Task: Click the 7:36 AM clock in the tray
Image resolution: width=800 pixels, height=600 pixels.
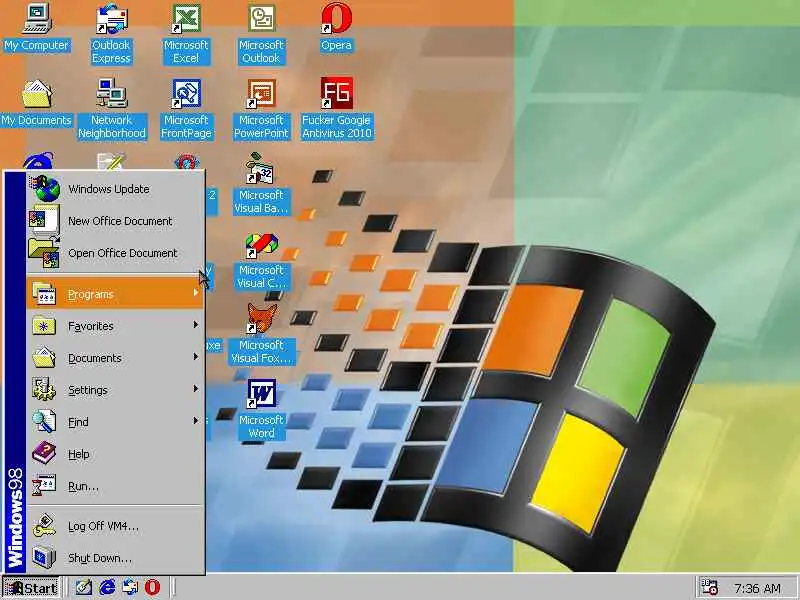Action: click(x=758, y=588)
